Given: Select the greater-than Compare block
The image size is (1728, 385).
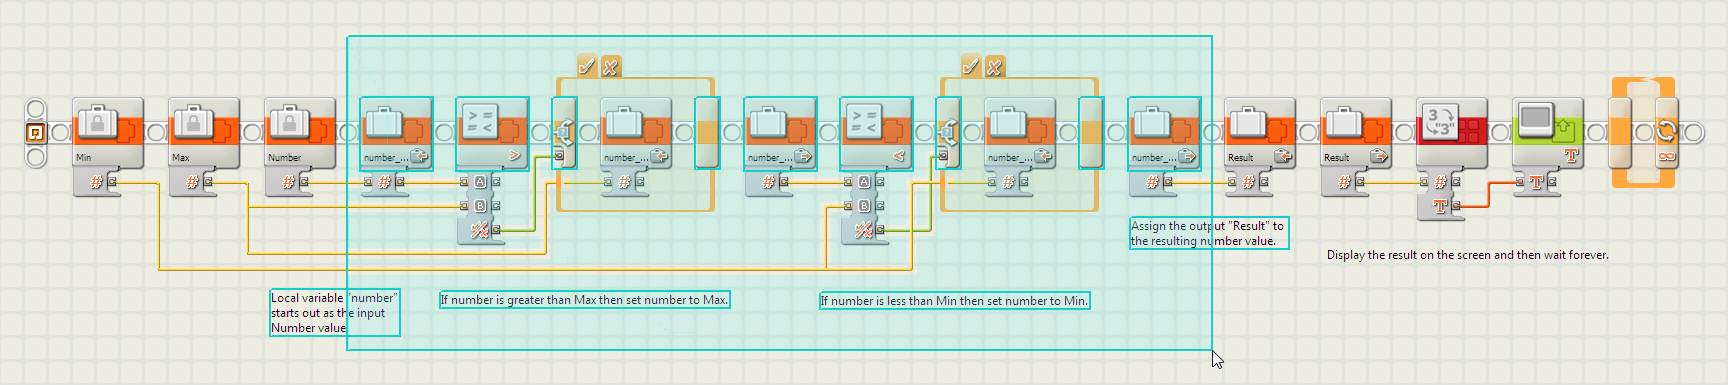Looking at the screenshot, I should [x=492, y=132].
